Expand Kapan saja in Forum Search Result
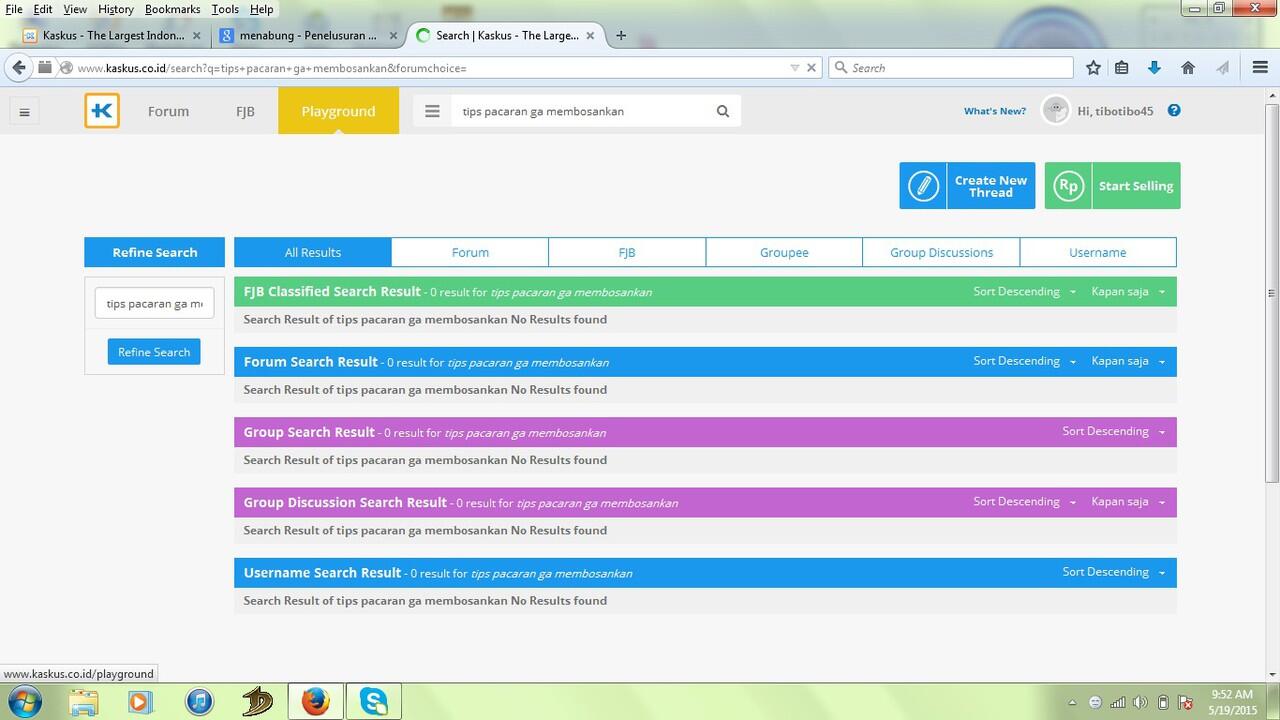 pos(1129,361)
